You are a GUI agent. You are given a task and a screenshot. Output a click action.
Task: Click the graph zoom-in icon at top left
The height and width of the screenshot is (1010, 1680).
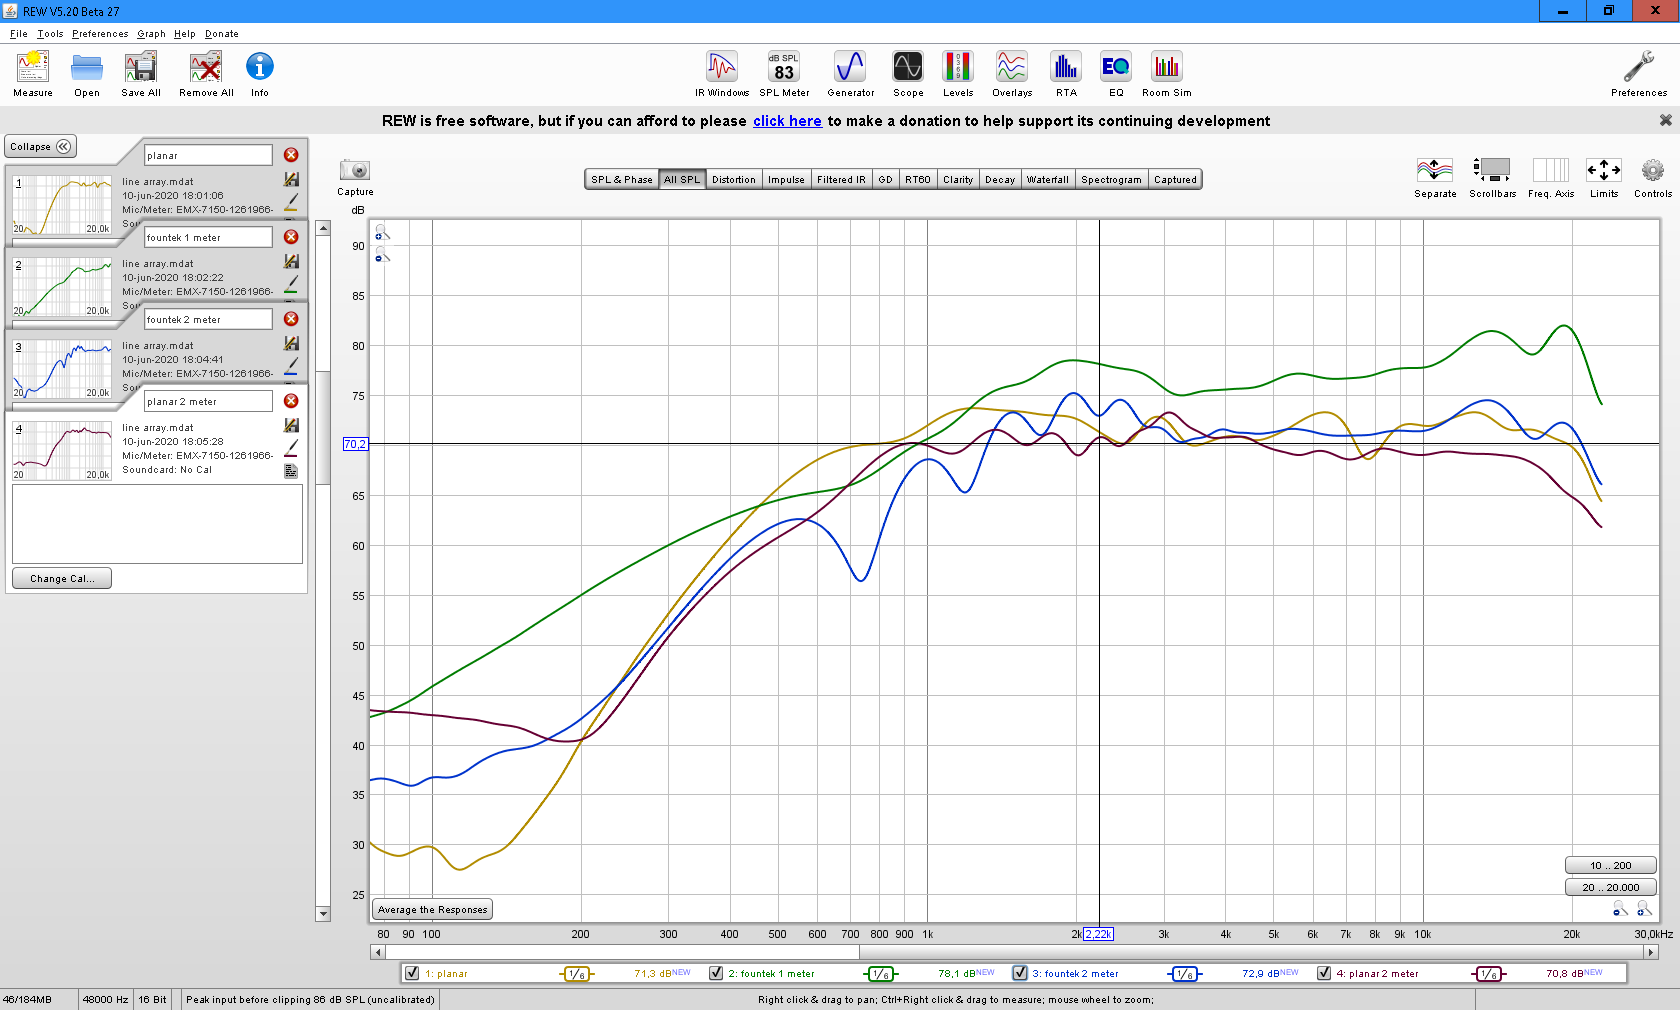pyautogui.click(x=382, y=233)
